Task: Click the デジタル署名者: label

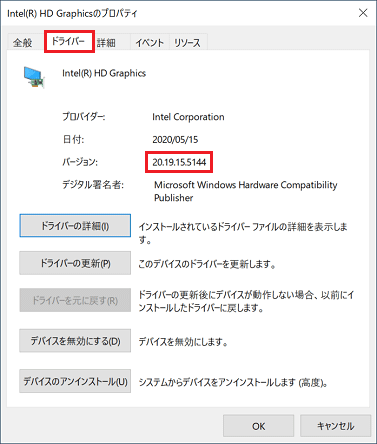Action: 93,185
